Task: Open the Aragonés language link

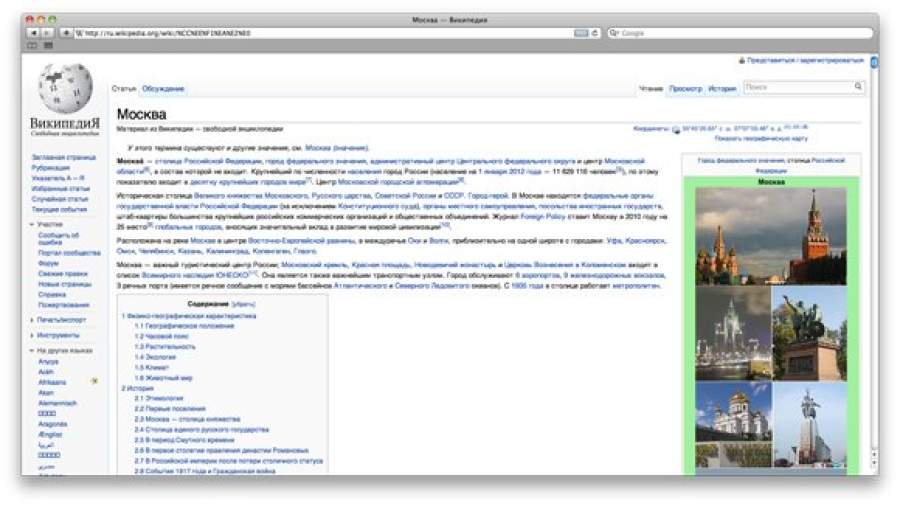Action: pyautogui.click(x=53, y=424)
